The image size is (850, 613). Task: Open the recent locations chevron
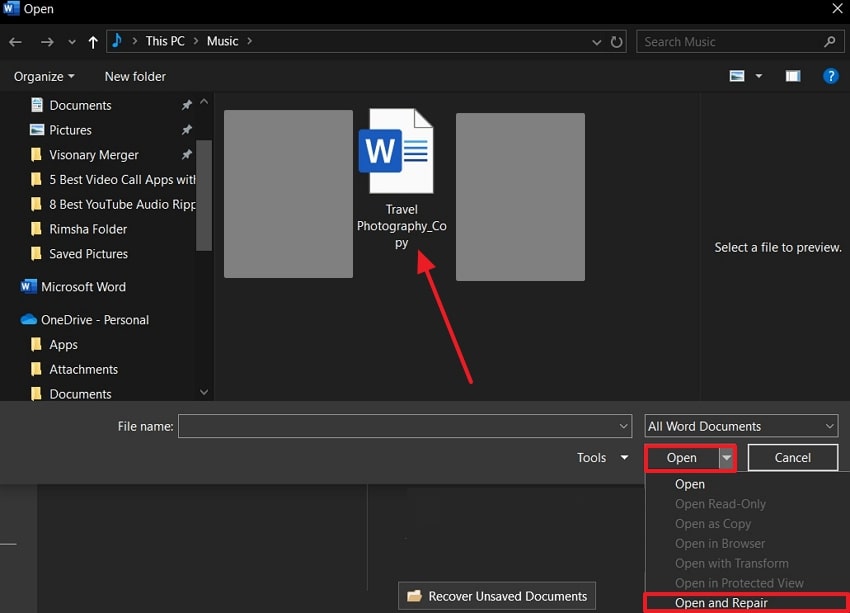[x=72, y=42]
